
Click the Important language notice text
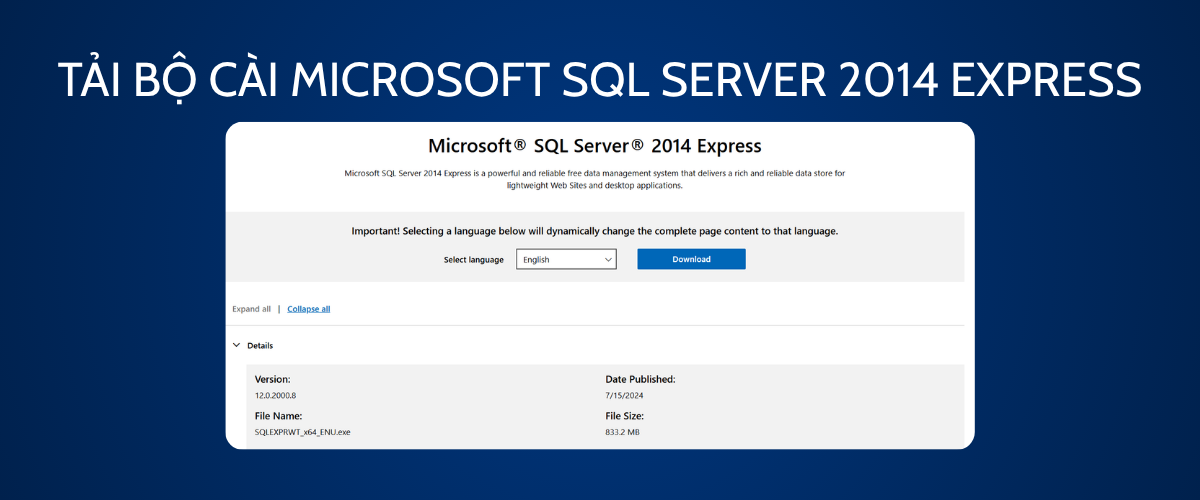point(595,231)
